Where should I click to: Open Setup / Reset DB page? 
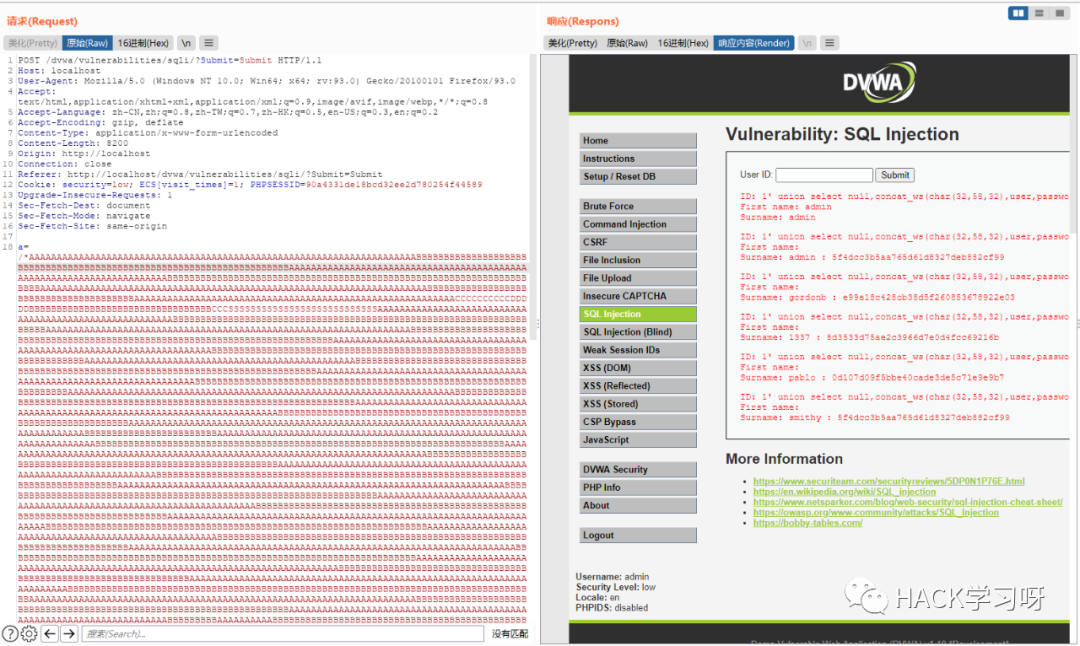(638, 176)
